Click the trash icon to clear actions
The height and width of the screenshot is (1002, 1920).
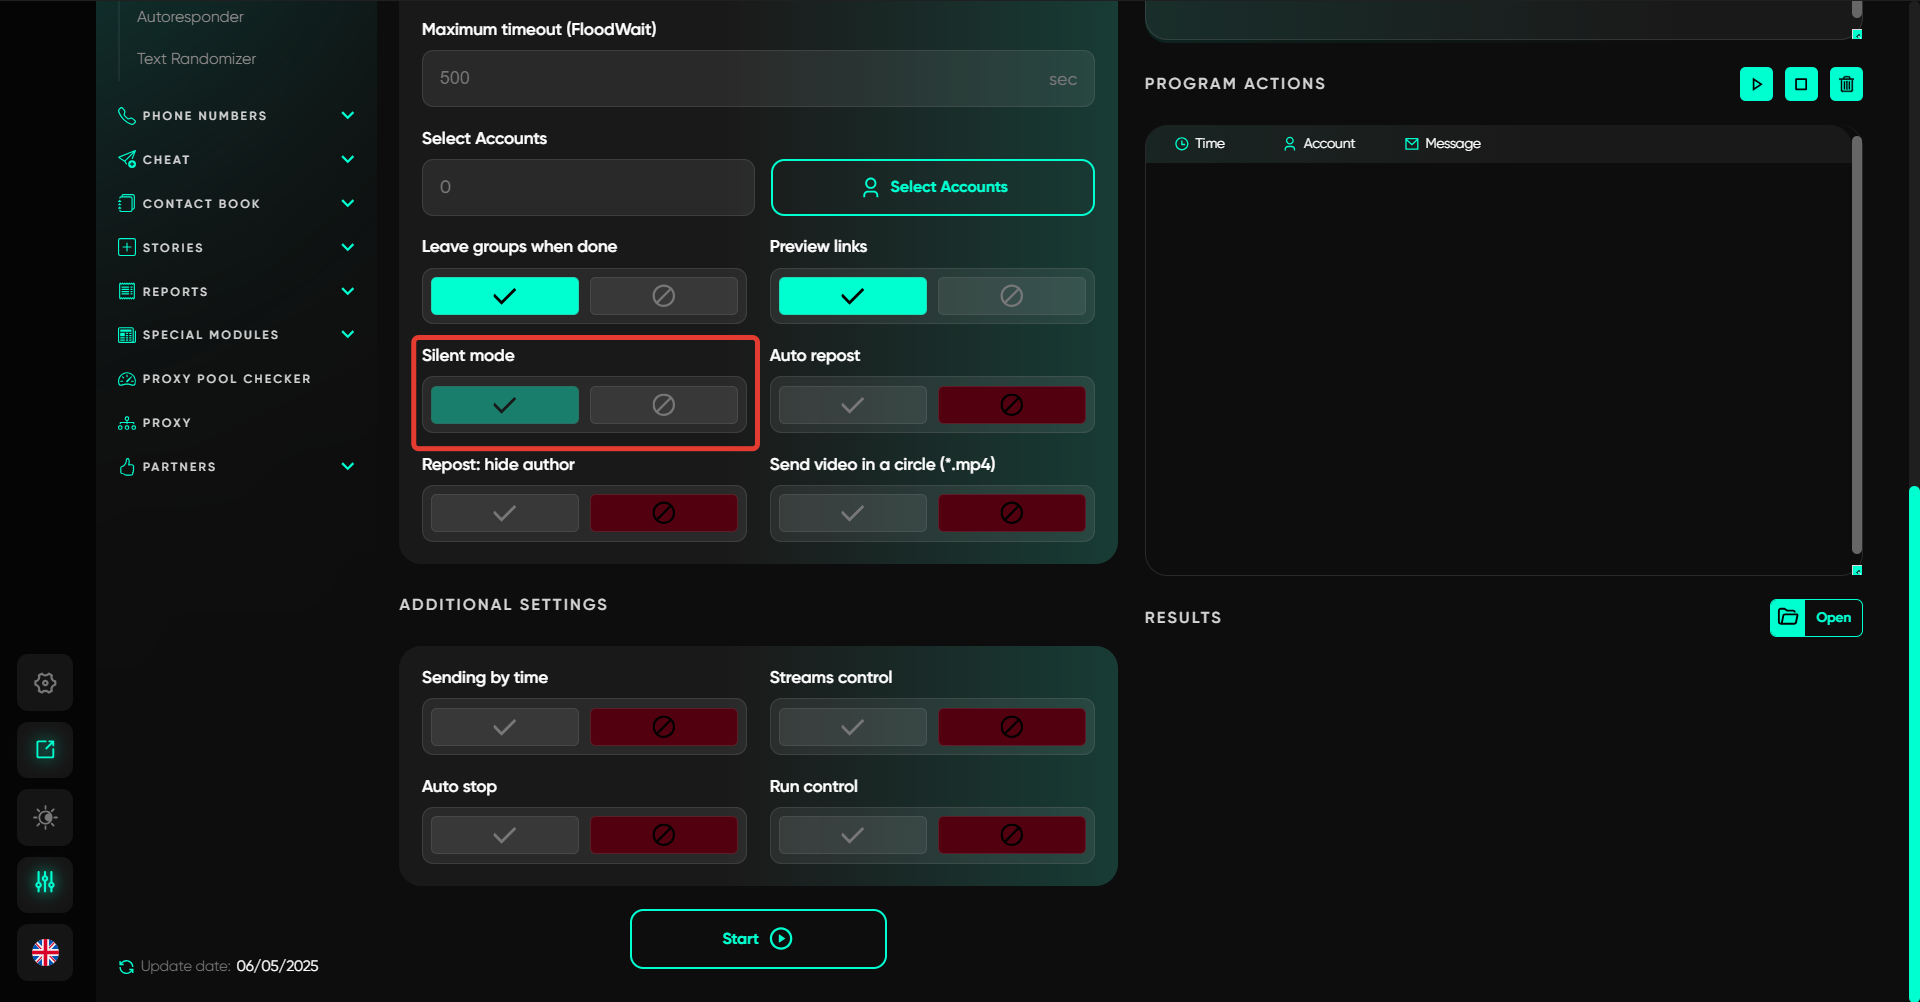click(1846, 84)
